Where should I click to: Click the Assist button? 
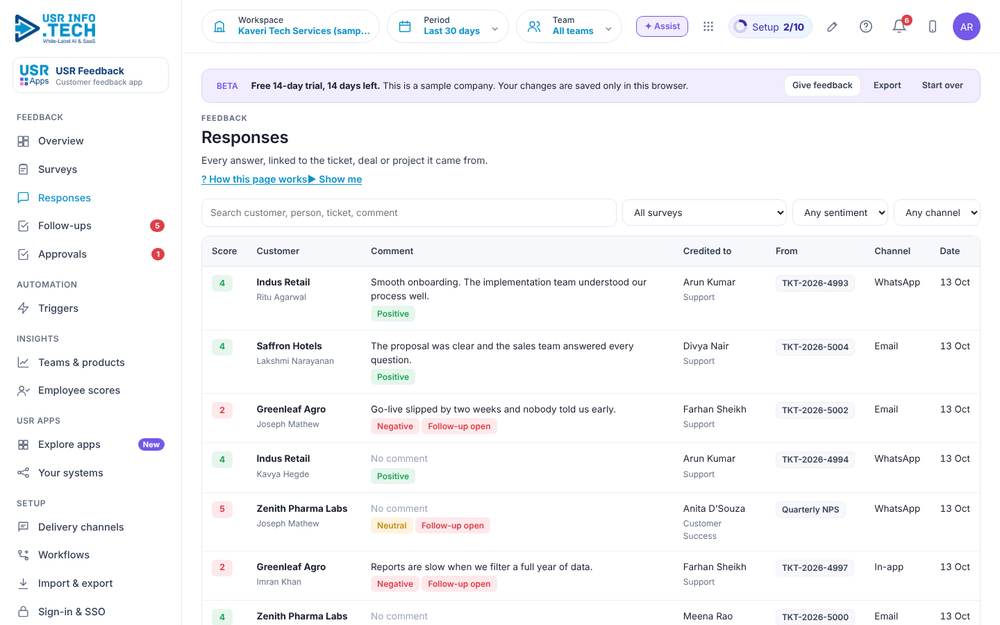(x=662, y=26)
